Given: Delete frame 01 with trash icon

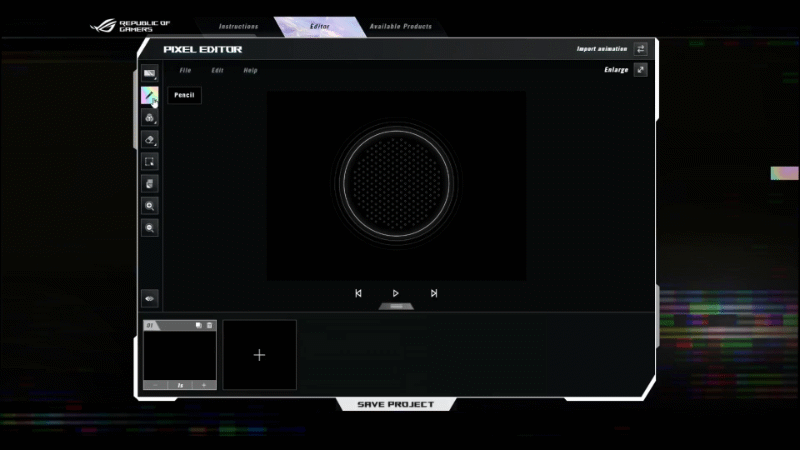Looking at the screenshot, I should click(209, 325).
